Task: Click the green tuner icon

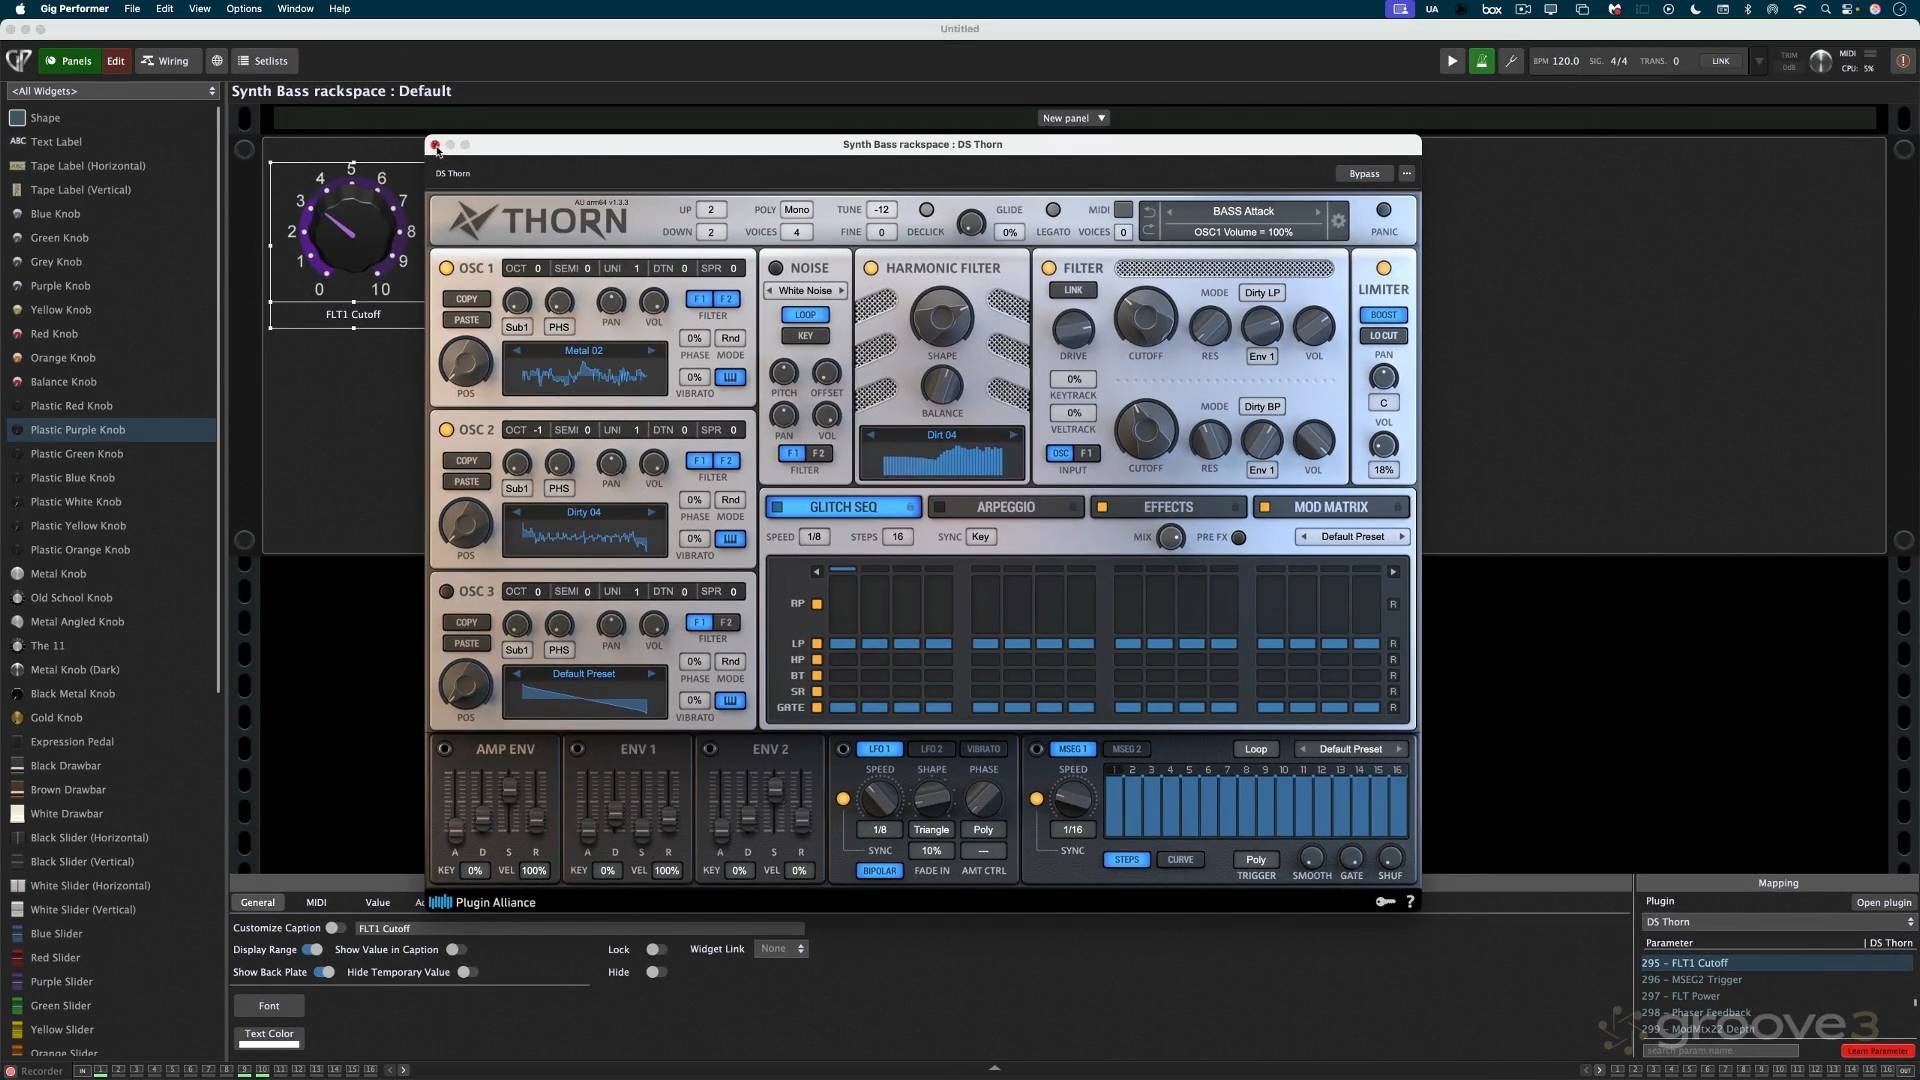Action: click(1482, 61)
